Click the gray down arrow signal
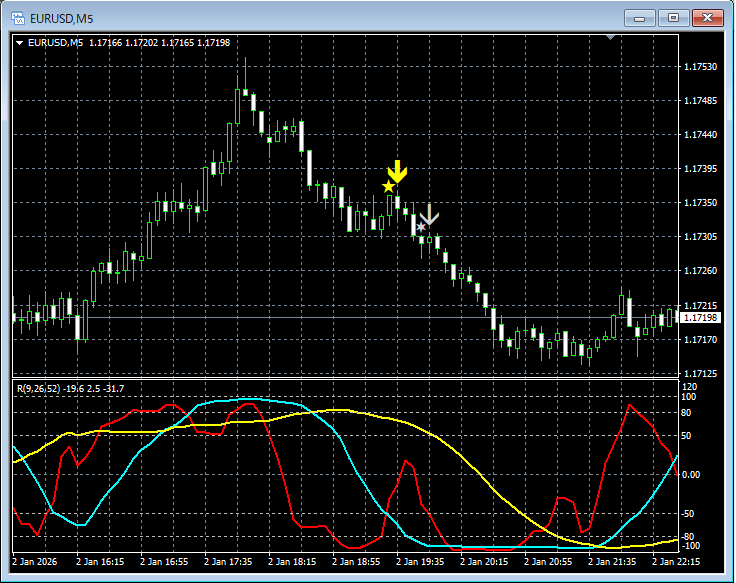 (x=429, y=215)
